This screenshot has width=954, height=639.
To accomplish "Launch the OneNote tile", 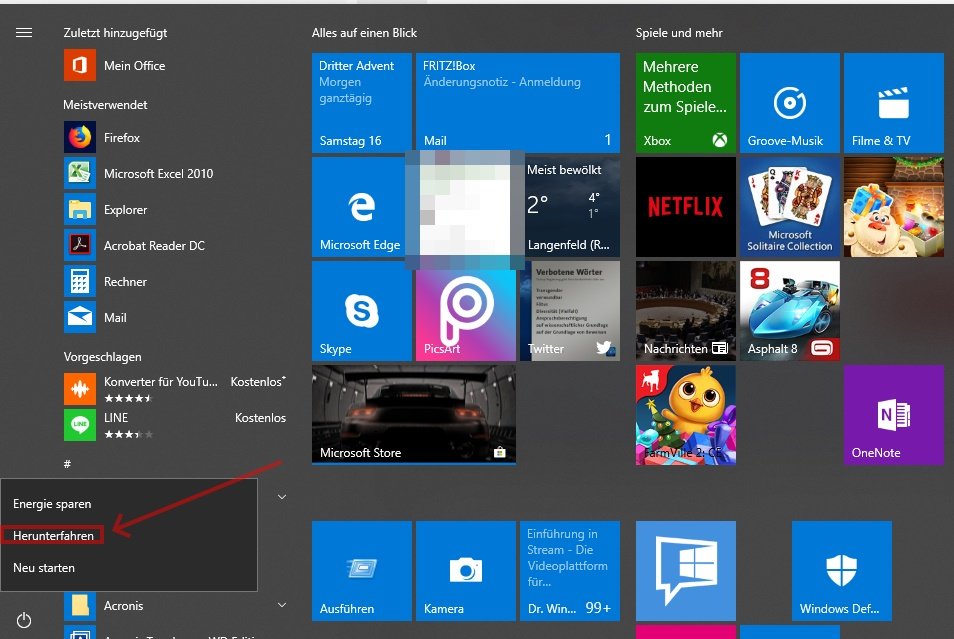I will 894,415.
